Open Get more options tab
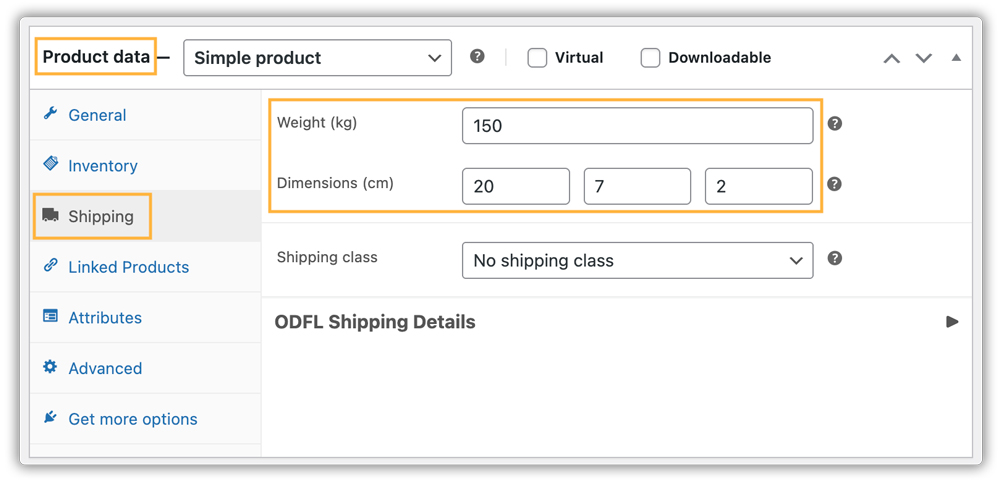The width and height of the screenshot is (1000, 480). pos(145,419)
